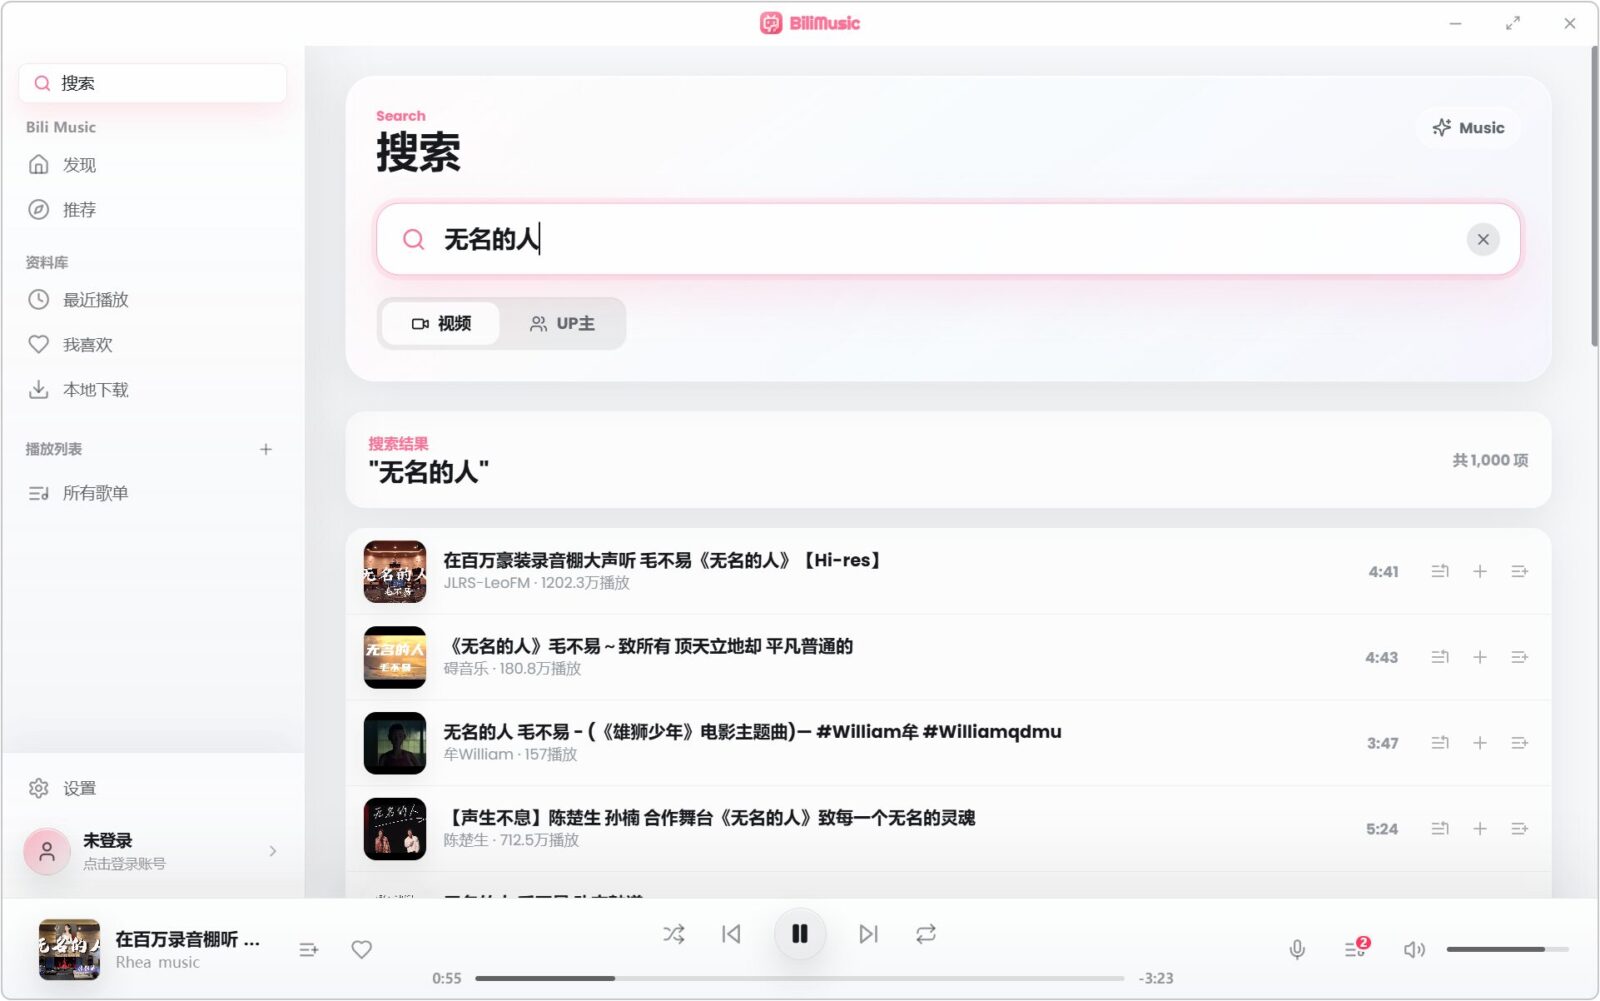Click the magnifier icon in main search bar
This screenshot has height=1001, width=1600.
(413, 240)
